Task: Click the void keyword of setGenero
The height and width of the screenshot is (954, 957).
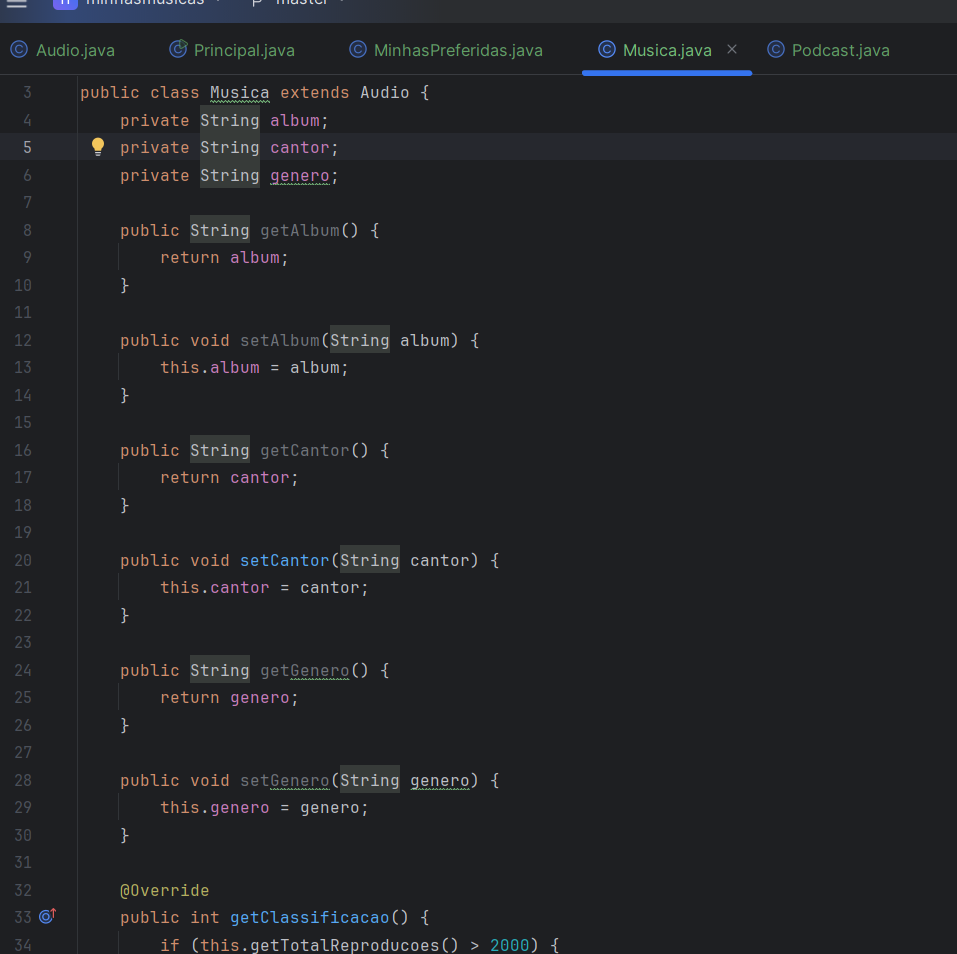Action: click(x=210, y=781)
